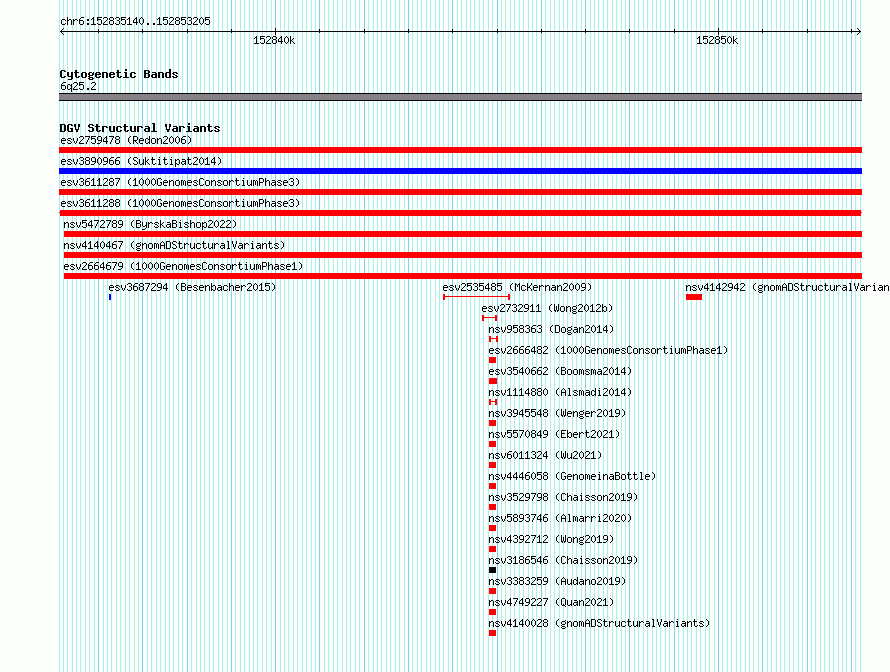This screenshot has width=890, height=672.
Task: Select the blue esv3890966 variant bar
Action: (460, 171)
